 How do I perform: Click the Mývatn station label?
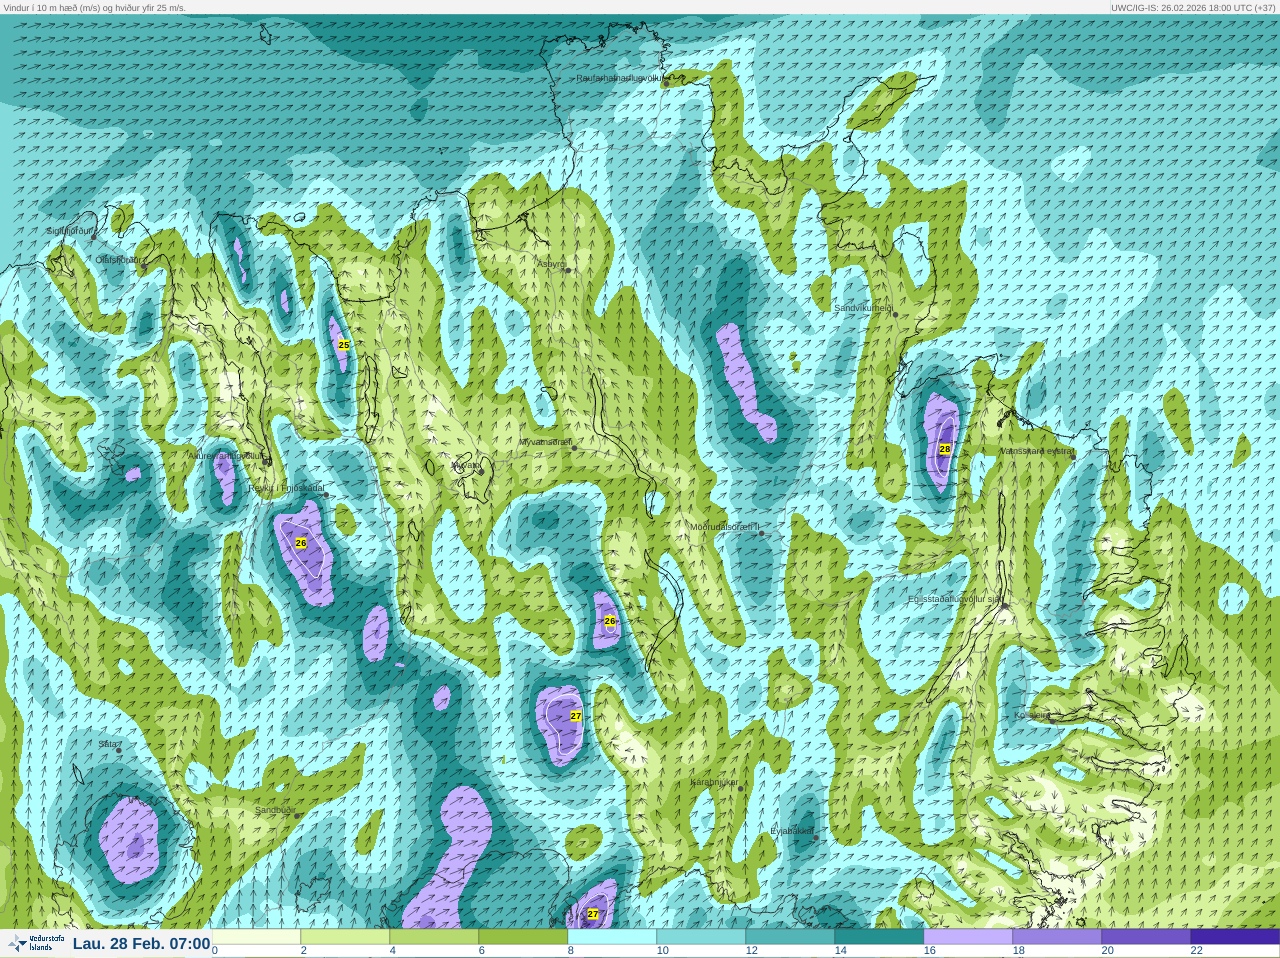(x=465, y=464)
